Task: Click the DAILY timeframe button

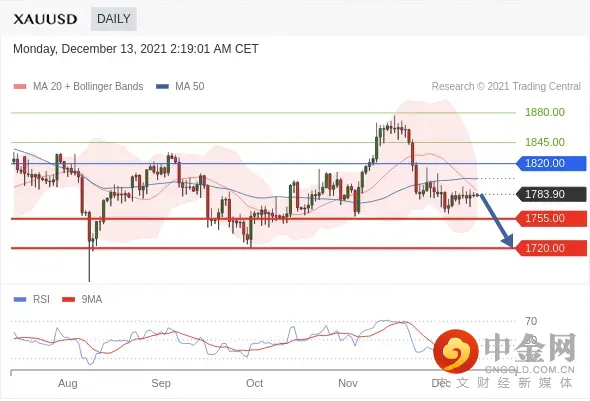Action: click(113, 19)
